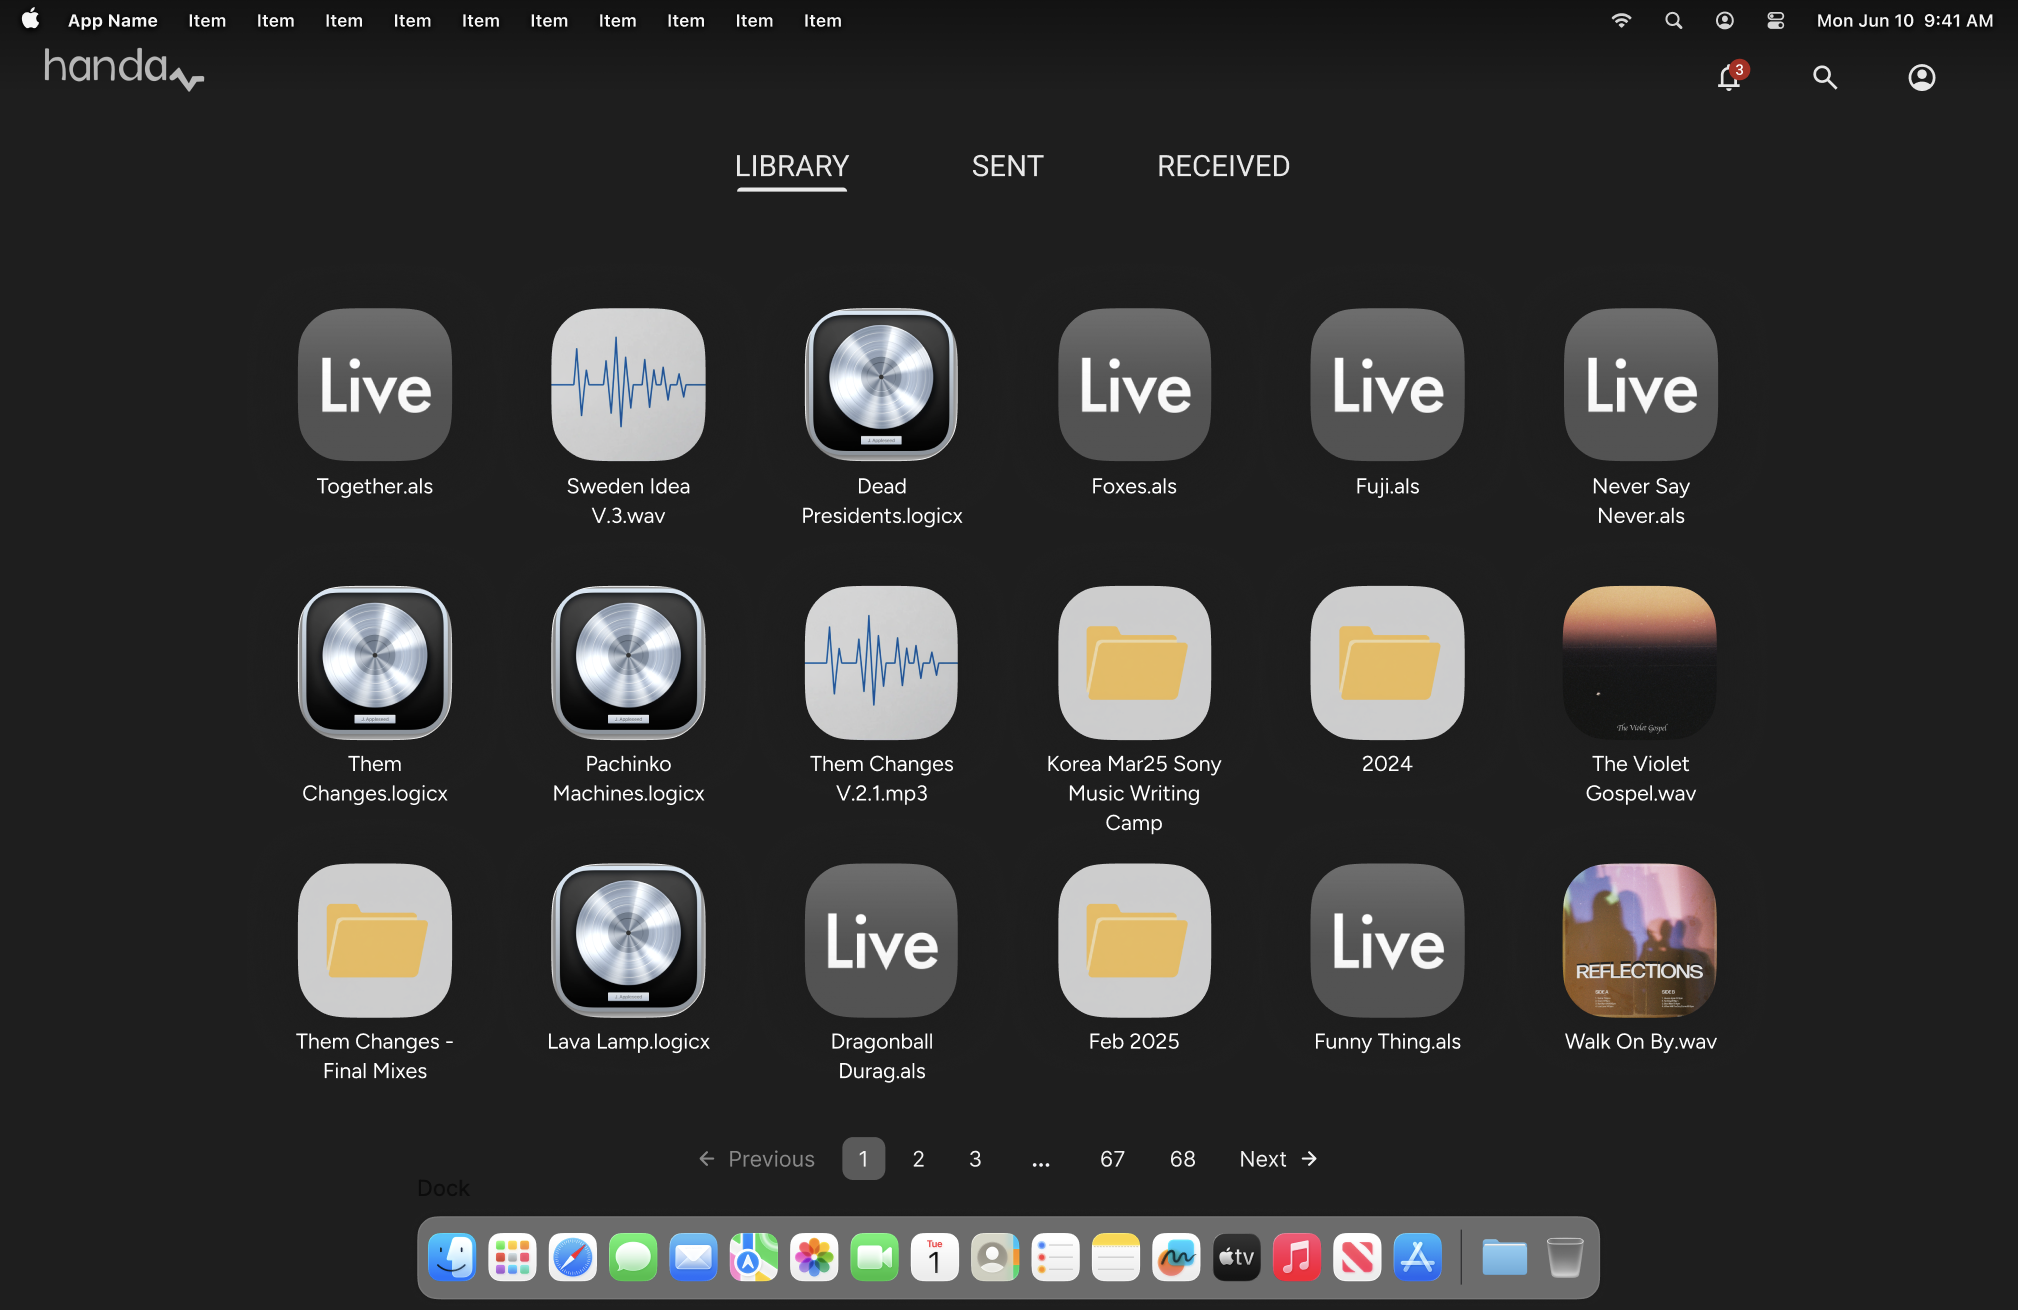This screenshot has width=2018, height=1310.
Task: Select the Walk On By.wav thumbnail
Action: pos(1640,940)
